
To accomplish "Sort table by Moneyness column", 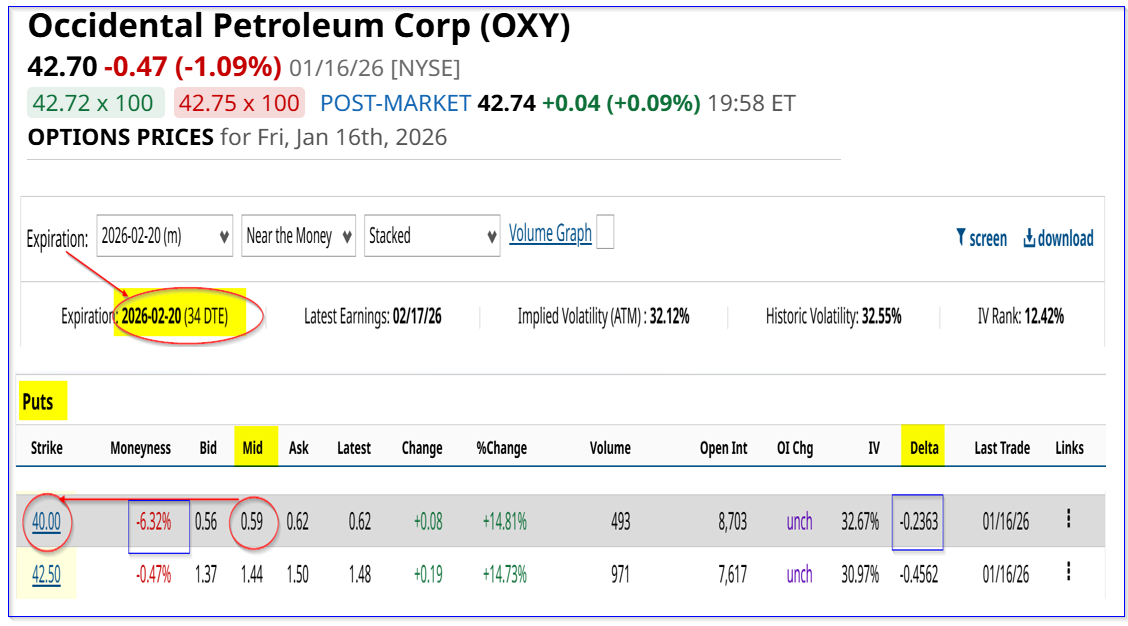I will (140, 448).
